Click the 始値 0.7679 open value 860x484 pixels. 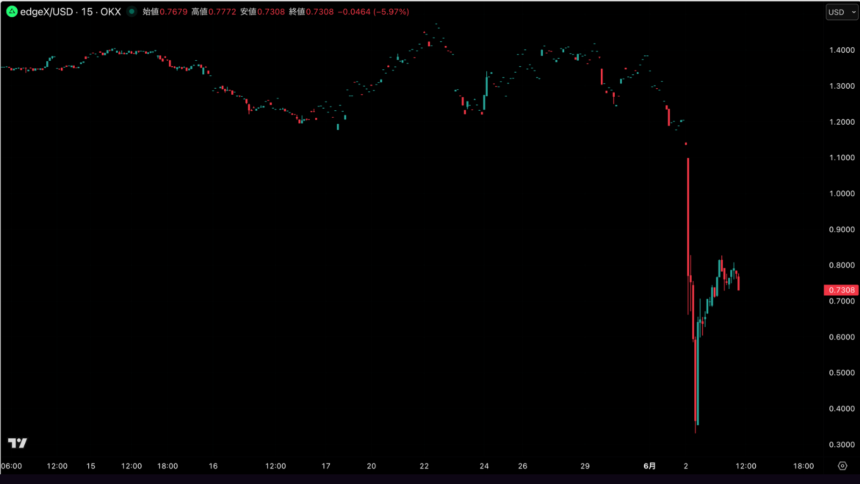click(x=165, y=12)
